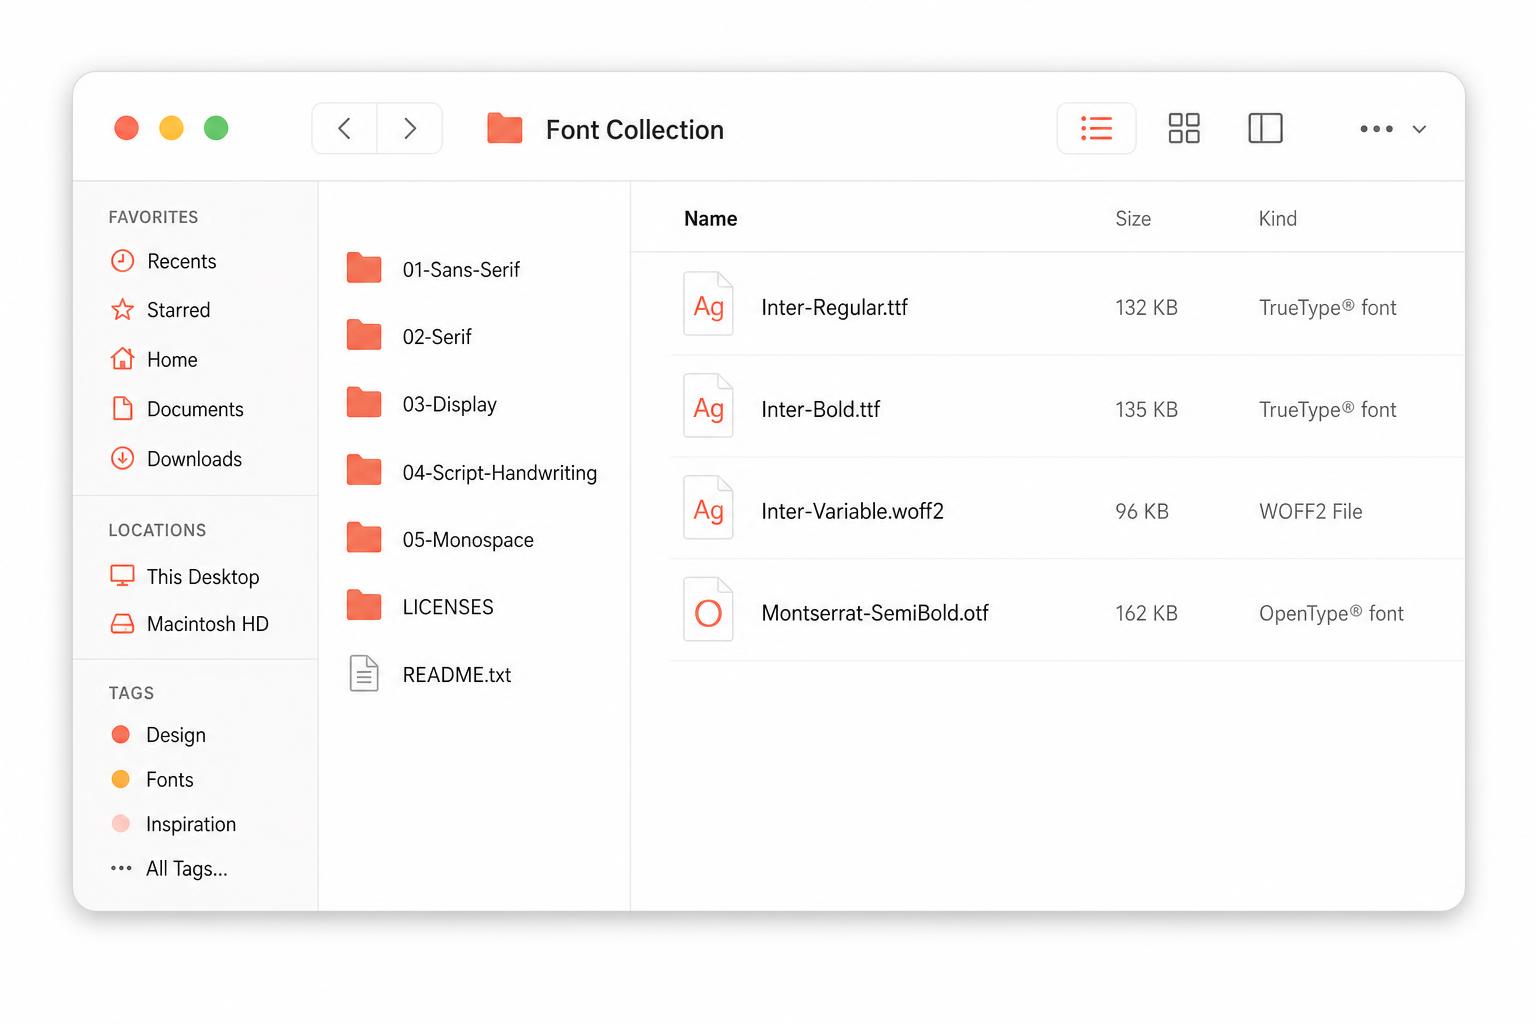Select the orange Fonts tag dot
The image size is (1536, 1024).
121,779
